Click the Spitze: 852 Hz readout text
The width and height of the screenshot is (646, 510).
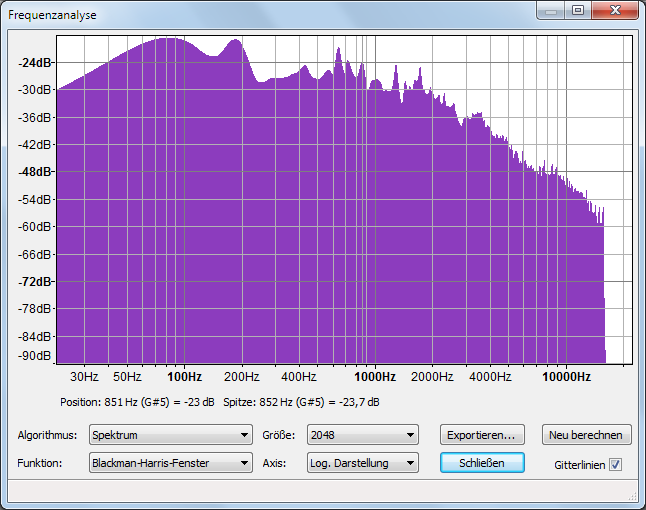(x=301, y=402)
